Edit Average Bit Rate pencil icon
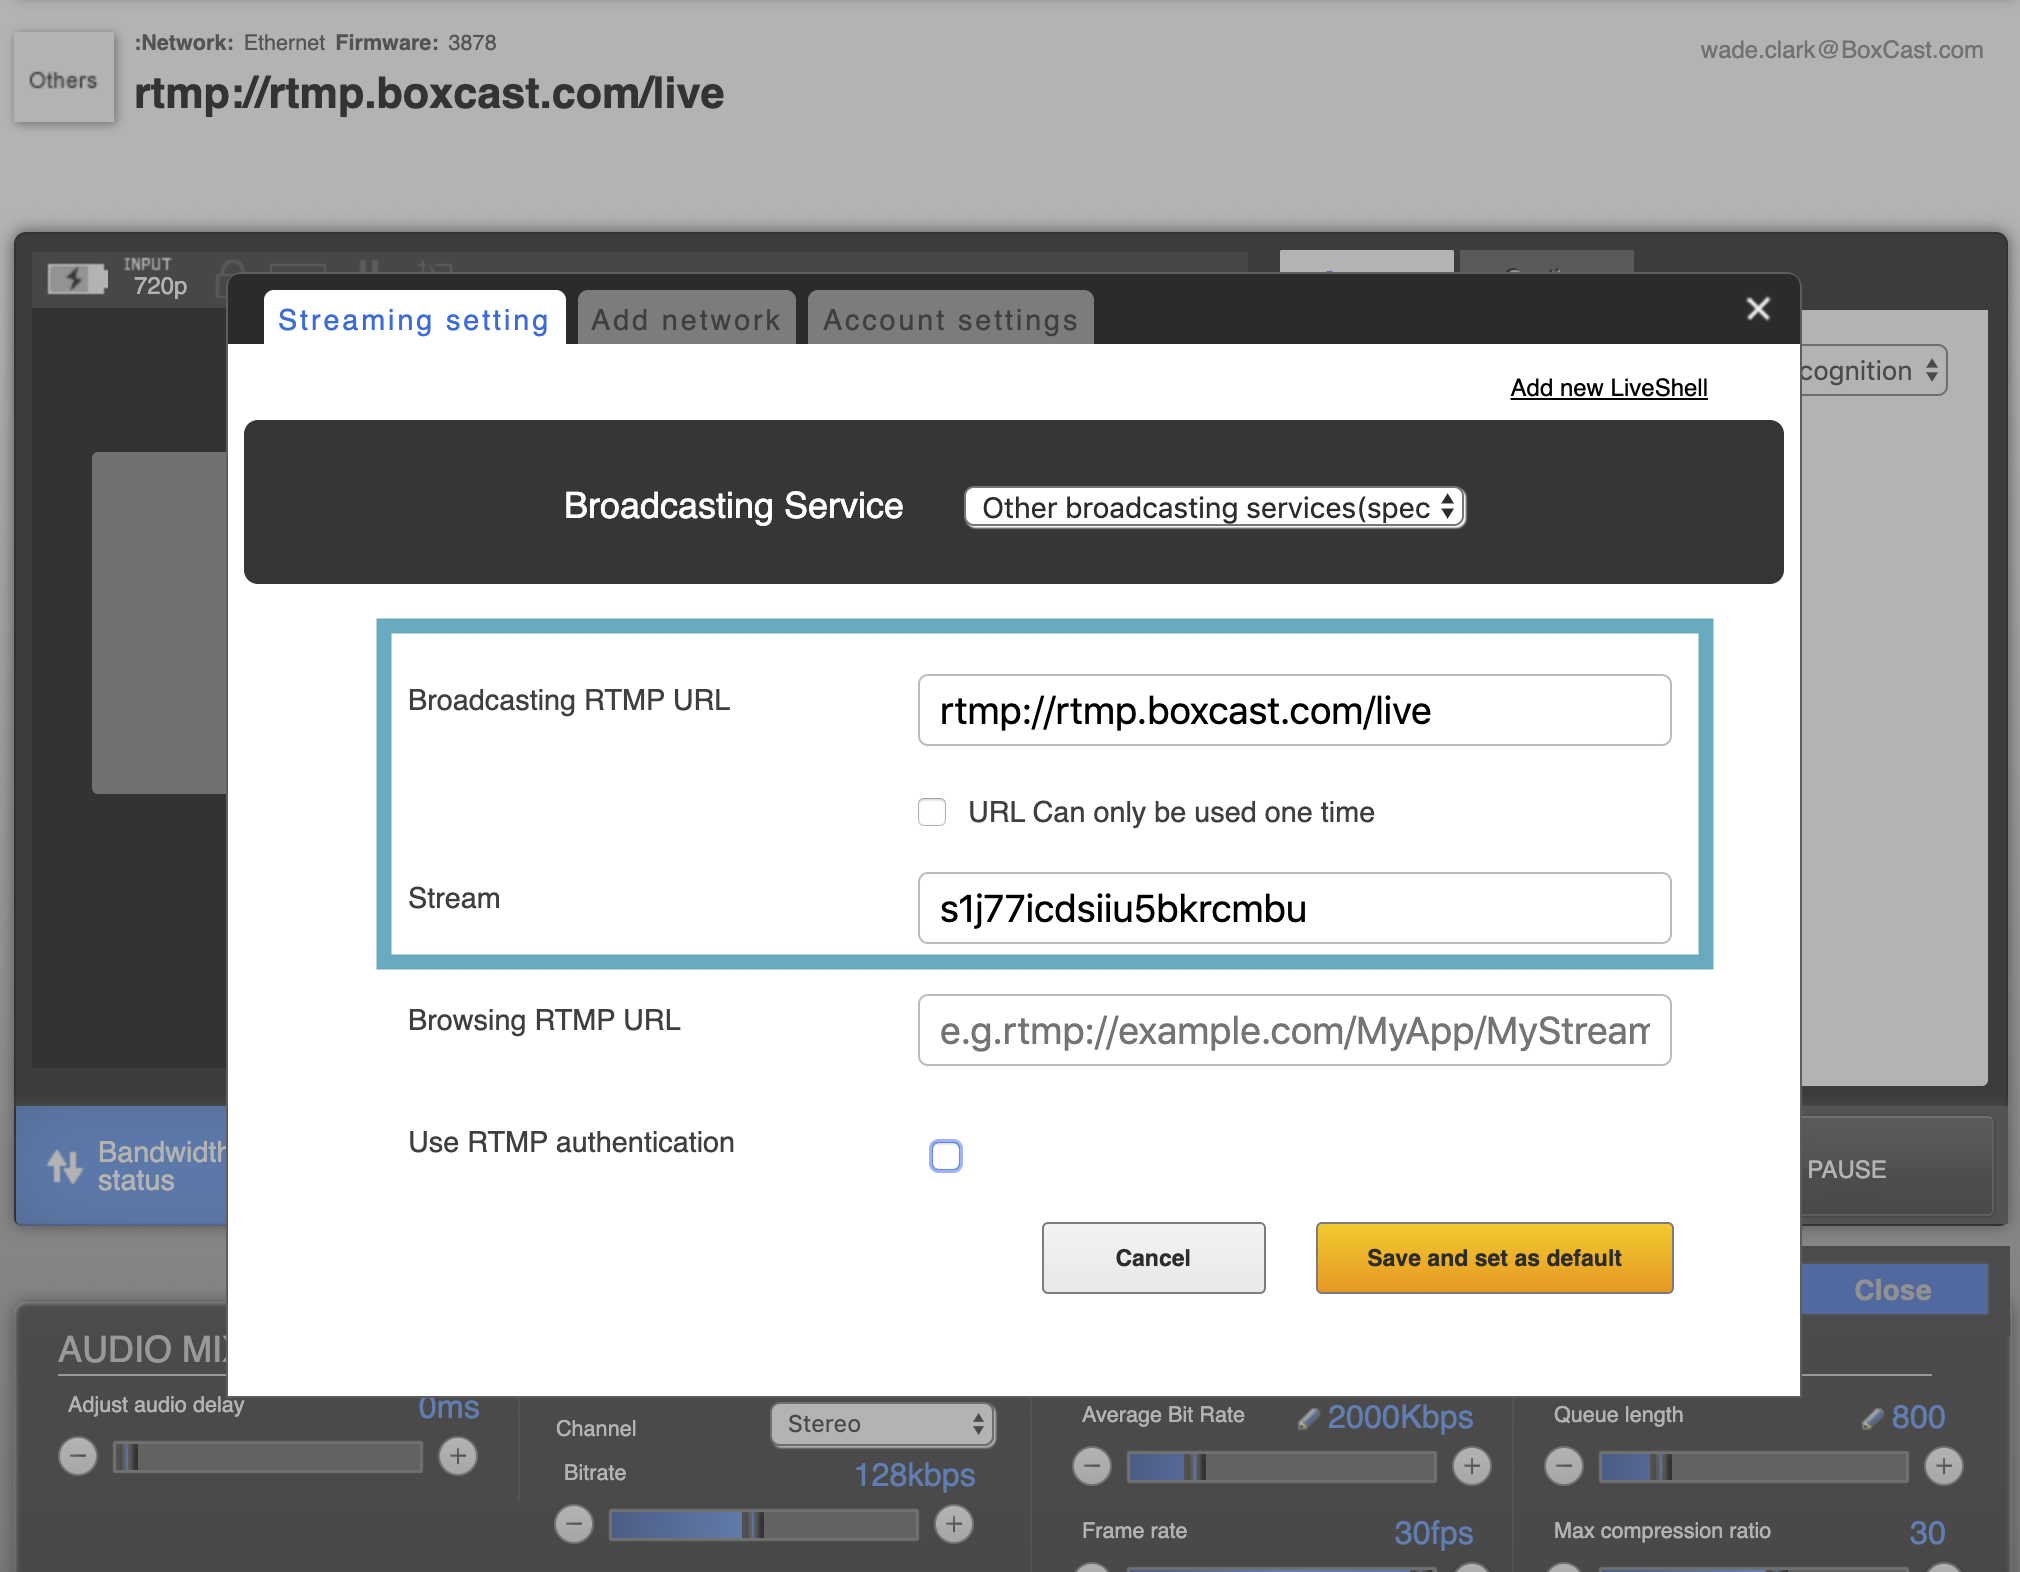 tap(1307, 1418)
